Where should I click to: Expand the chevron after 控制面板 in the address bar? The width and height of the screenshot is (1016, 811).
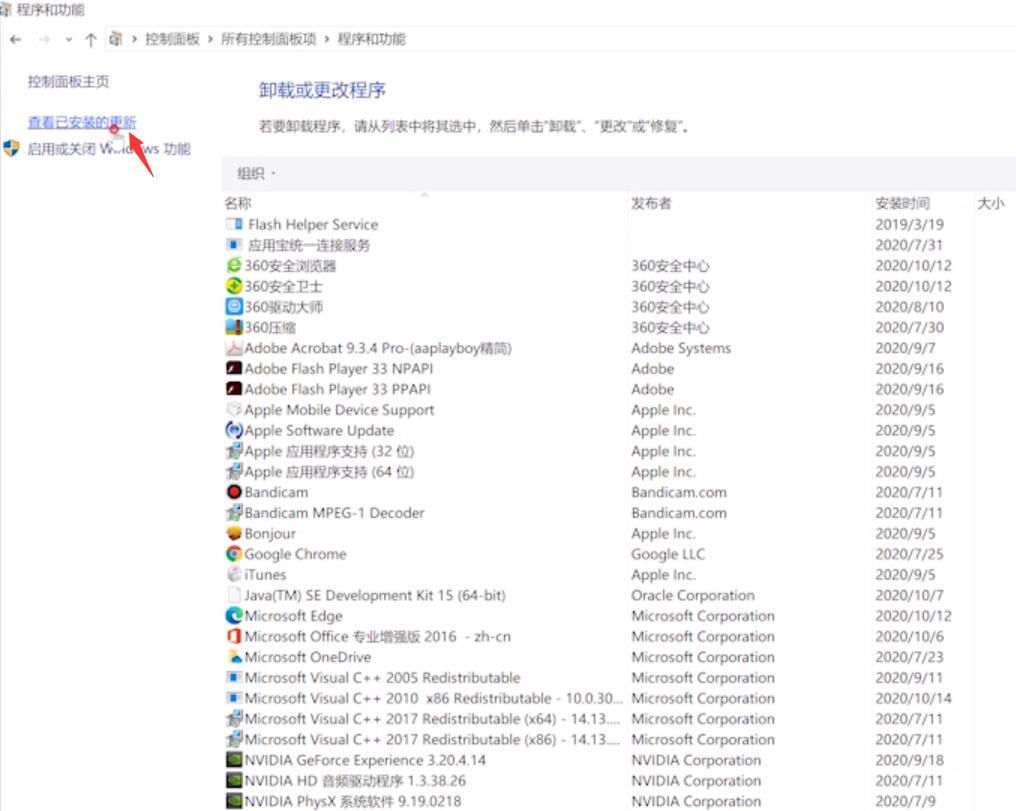210,40
